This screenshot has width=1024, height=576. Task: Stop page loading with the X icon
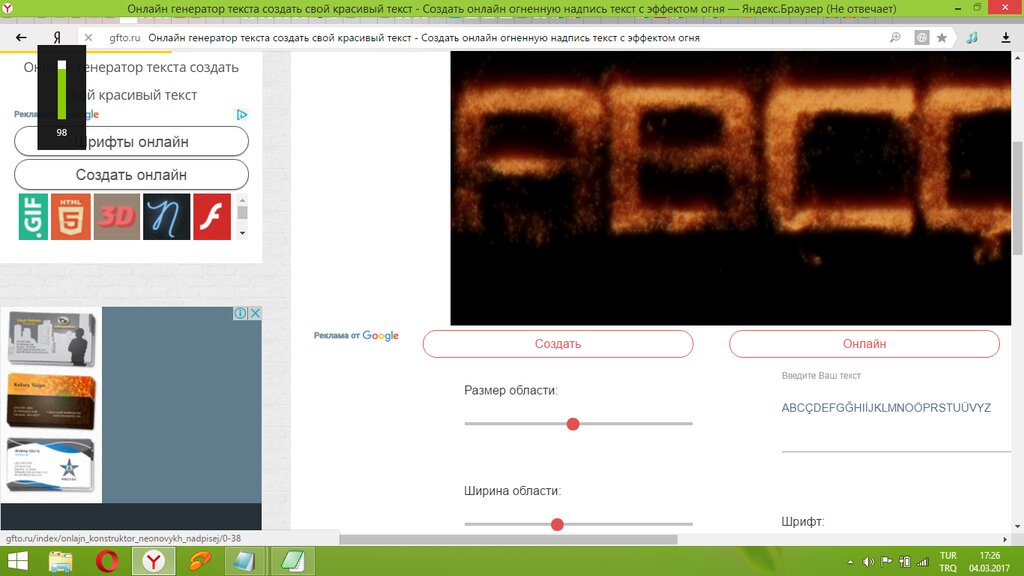click(88, 38)
